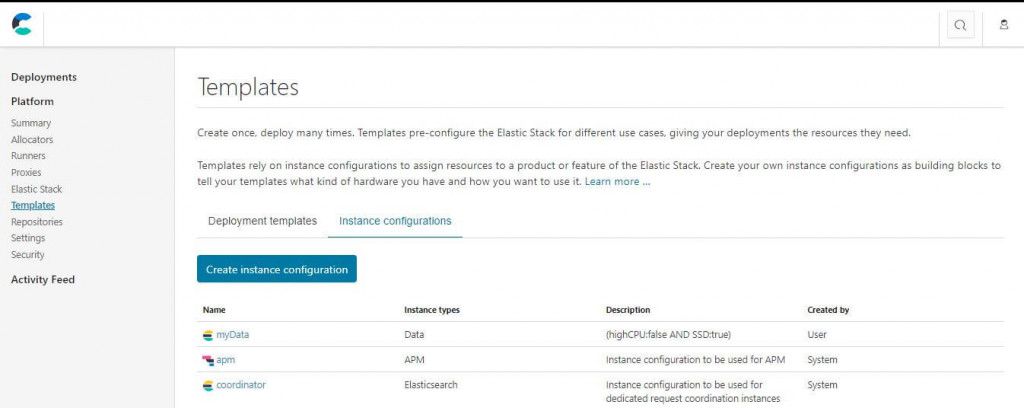Open Elastic Stack in sidebar
1024x408 pixels.
tap(37, 189)
